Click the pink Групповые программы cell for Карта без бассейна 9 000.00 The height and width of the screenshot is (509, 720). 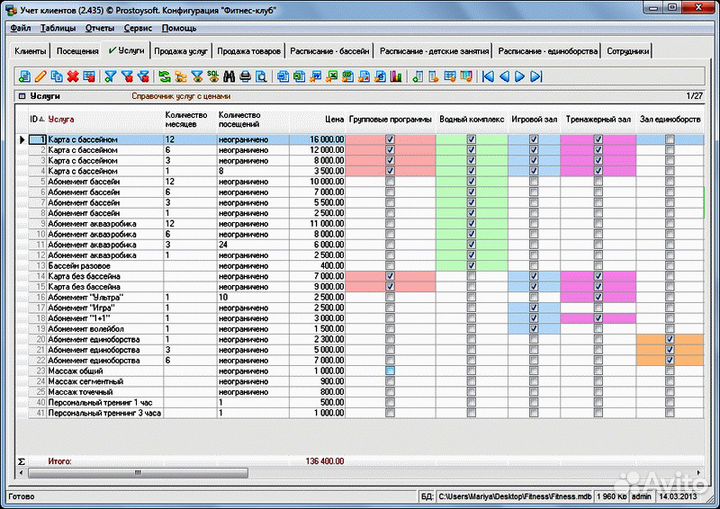390,287
